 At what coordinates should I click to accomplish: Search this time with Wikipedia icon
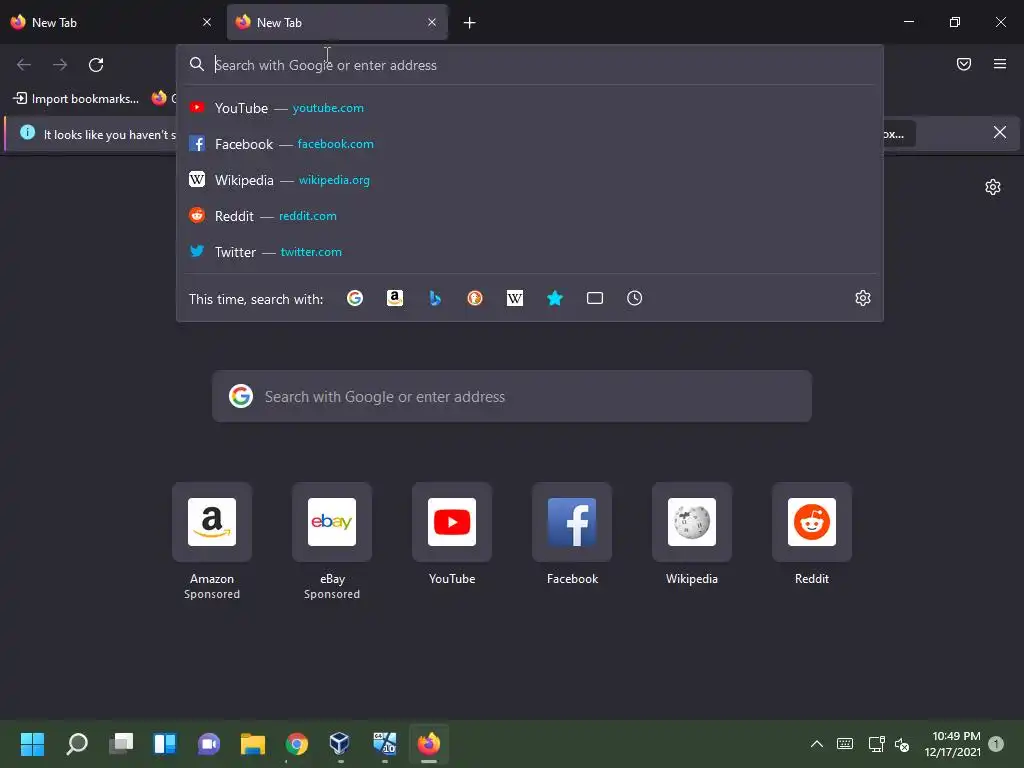(x=515, y=298)
